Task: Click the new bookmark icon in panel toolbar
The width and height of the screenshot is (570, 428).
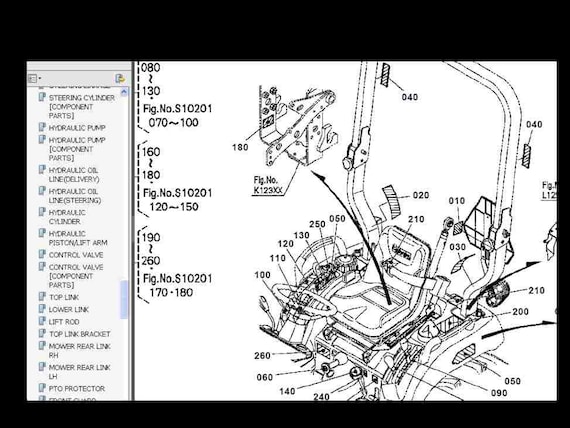Action: 120,78
